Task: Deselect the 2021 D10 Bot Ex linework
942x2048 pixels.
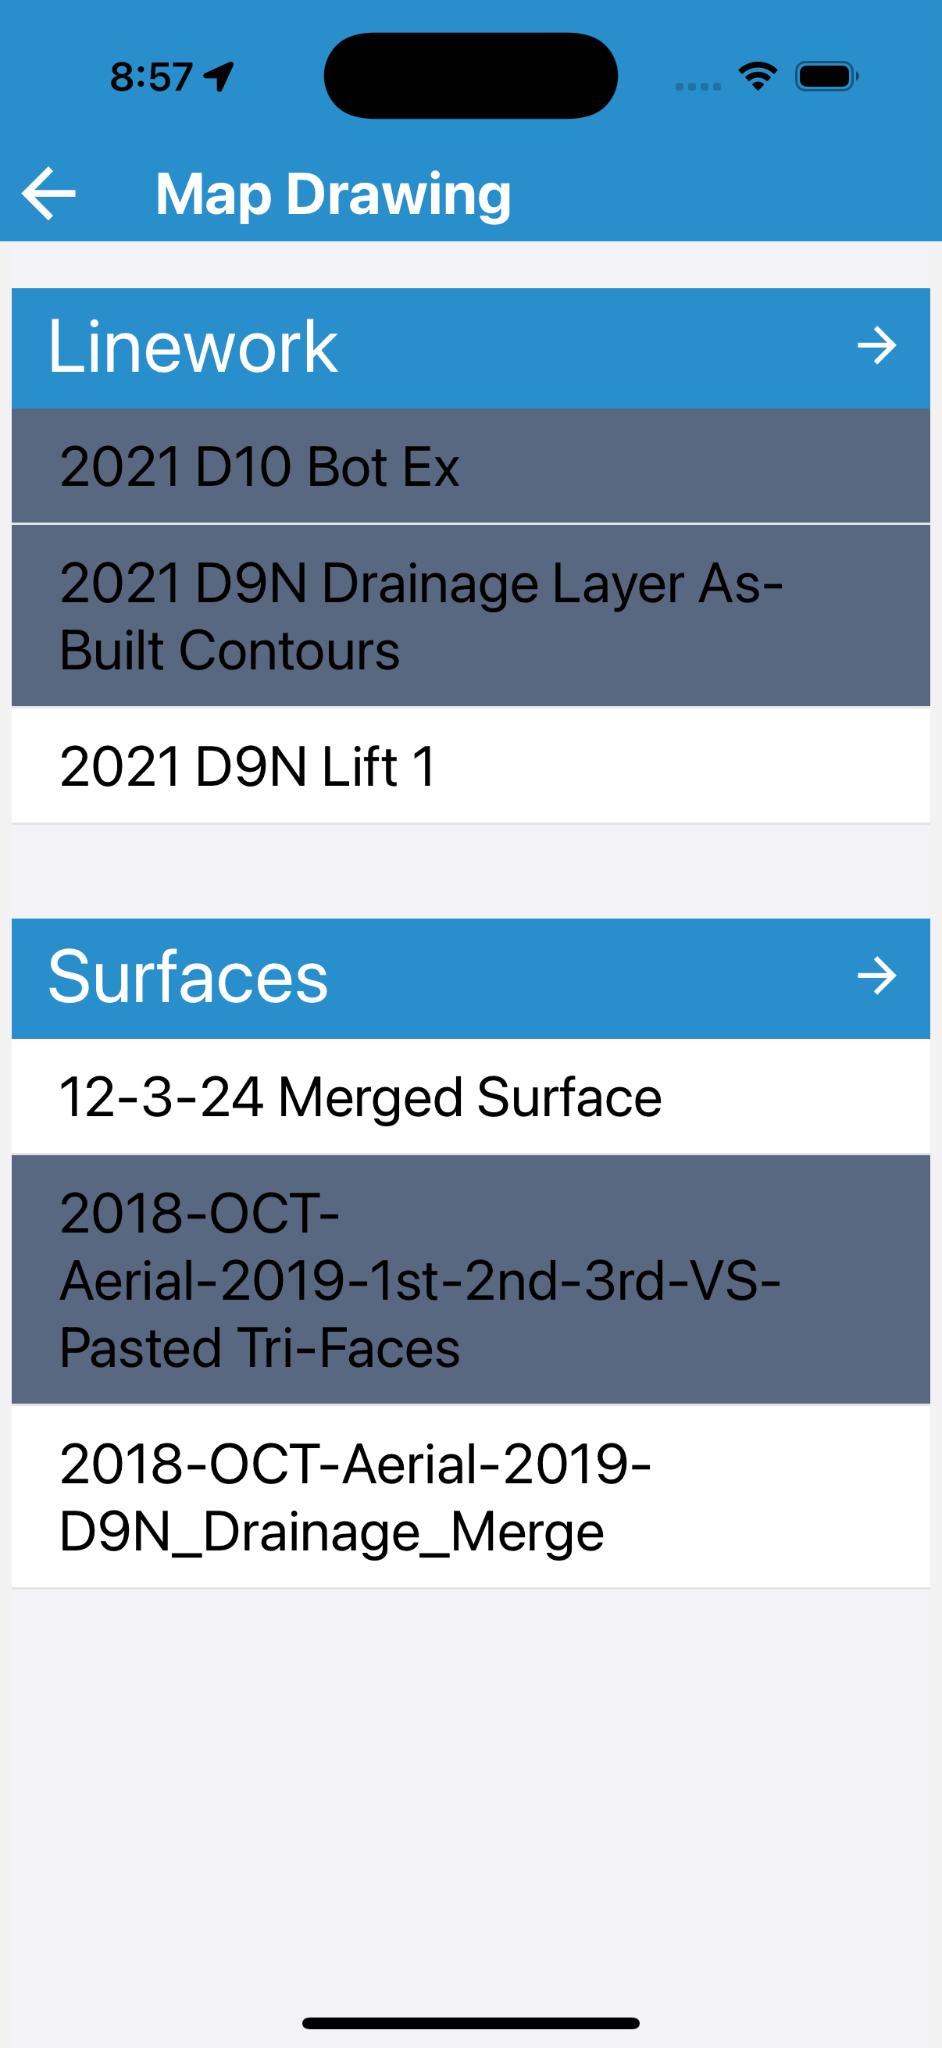Action: pos(470,466)
